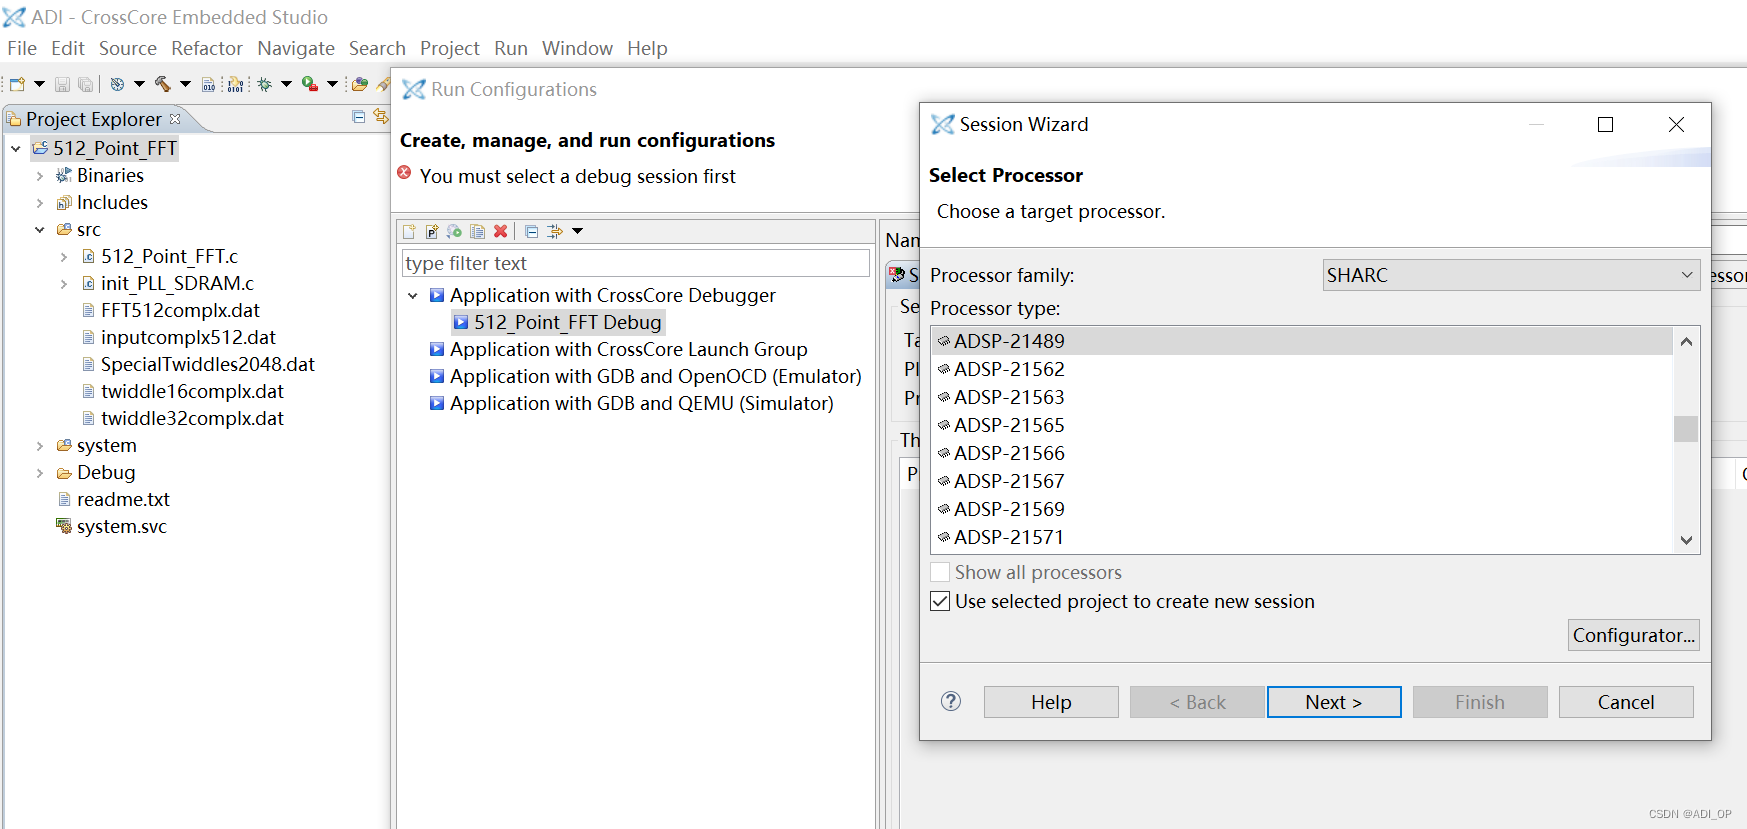The width and height of the screenshot is (1747, 829).
Task: Select ADSP-21489 processor
Action: click(x=1303, y=341)
